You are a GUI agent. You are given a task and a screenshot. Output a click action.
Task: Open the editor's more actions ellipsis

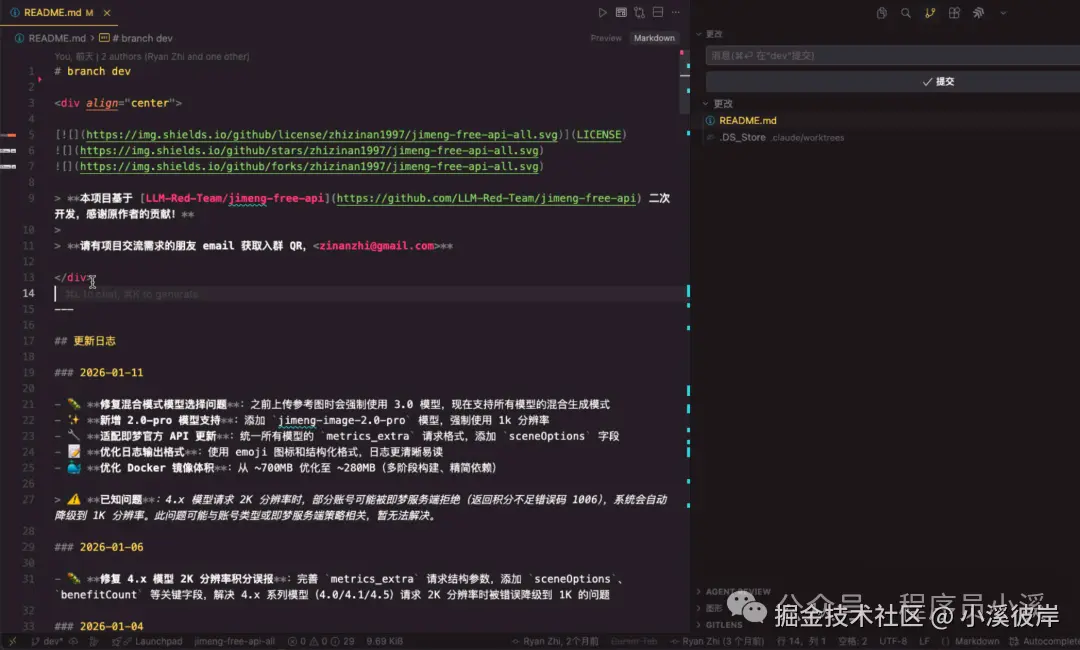(x=677, y=13)
